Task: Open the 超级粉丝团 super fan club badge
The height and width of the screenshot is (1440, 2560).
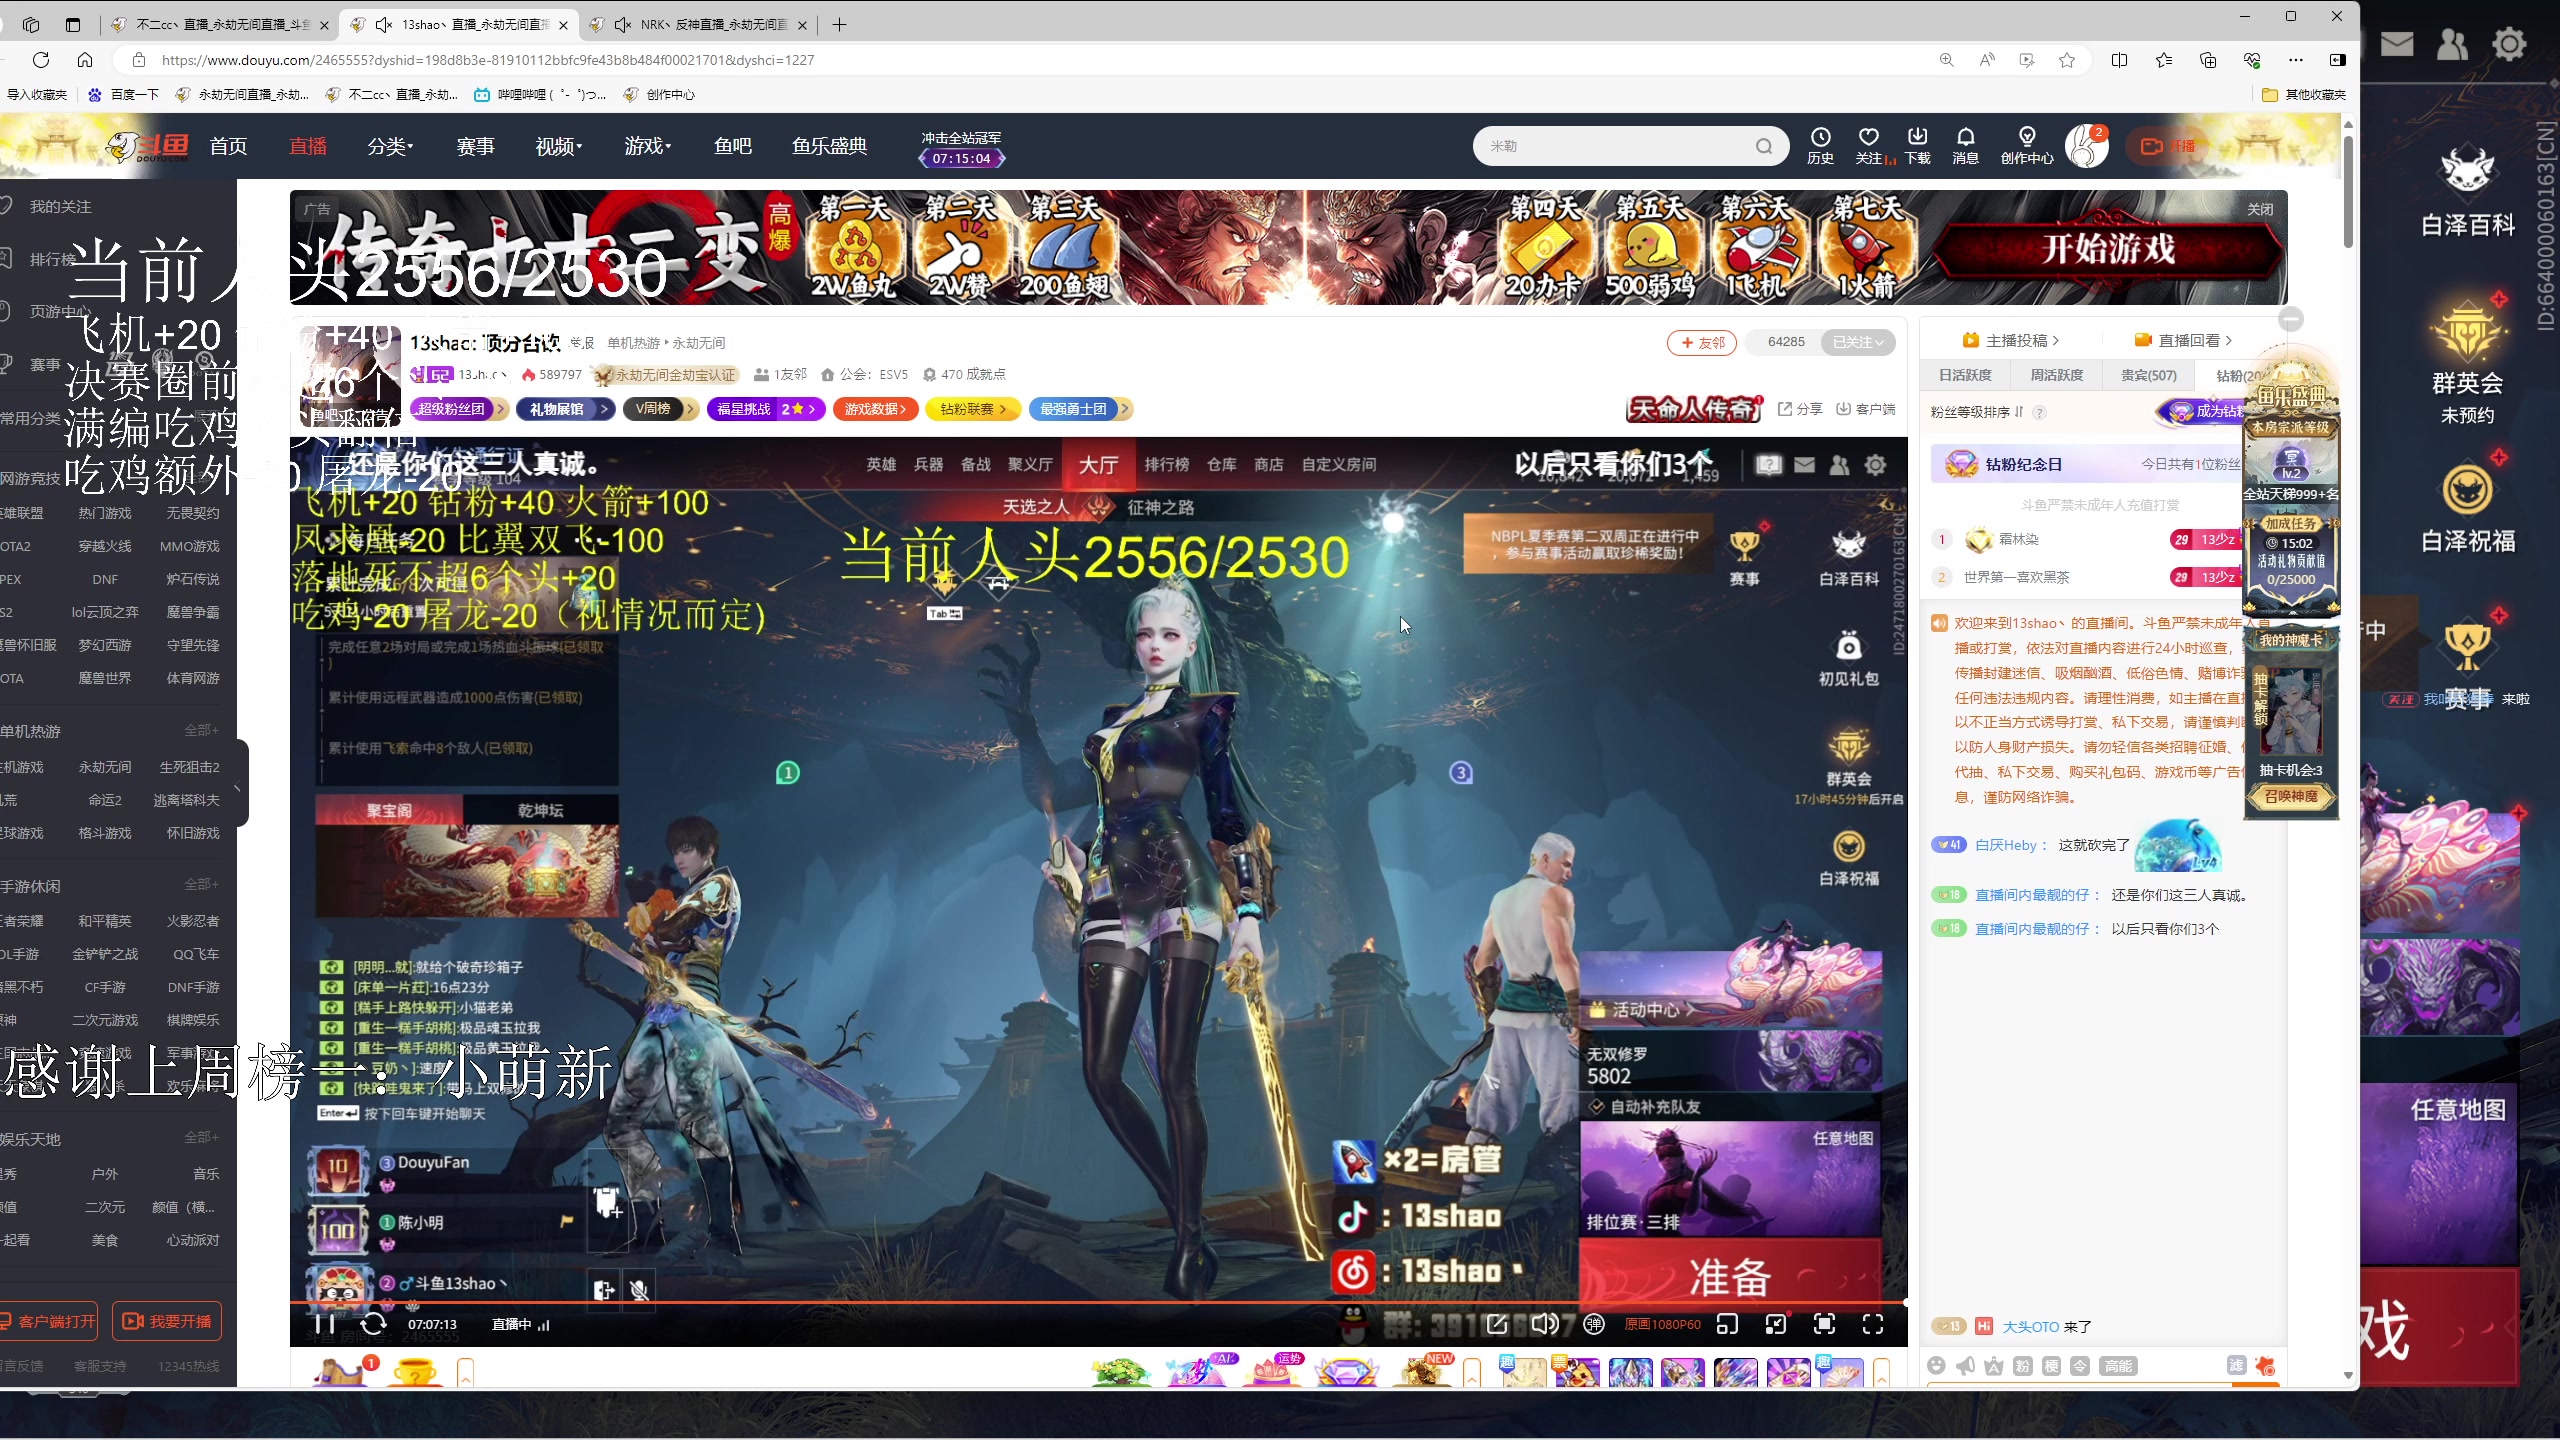Action: tap(458, 409)
